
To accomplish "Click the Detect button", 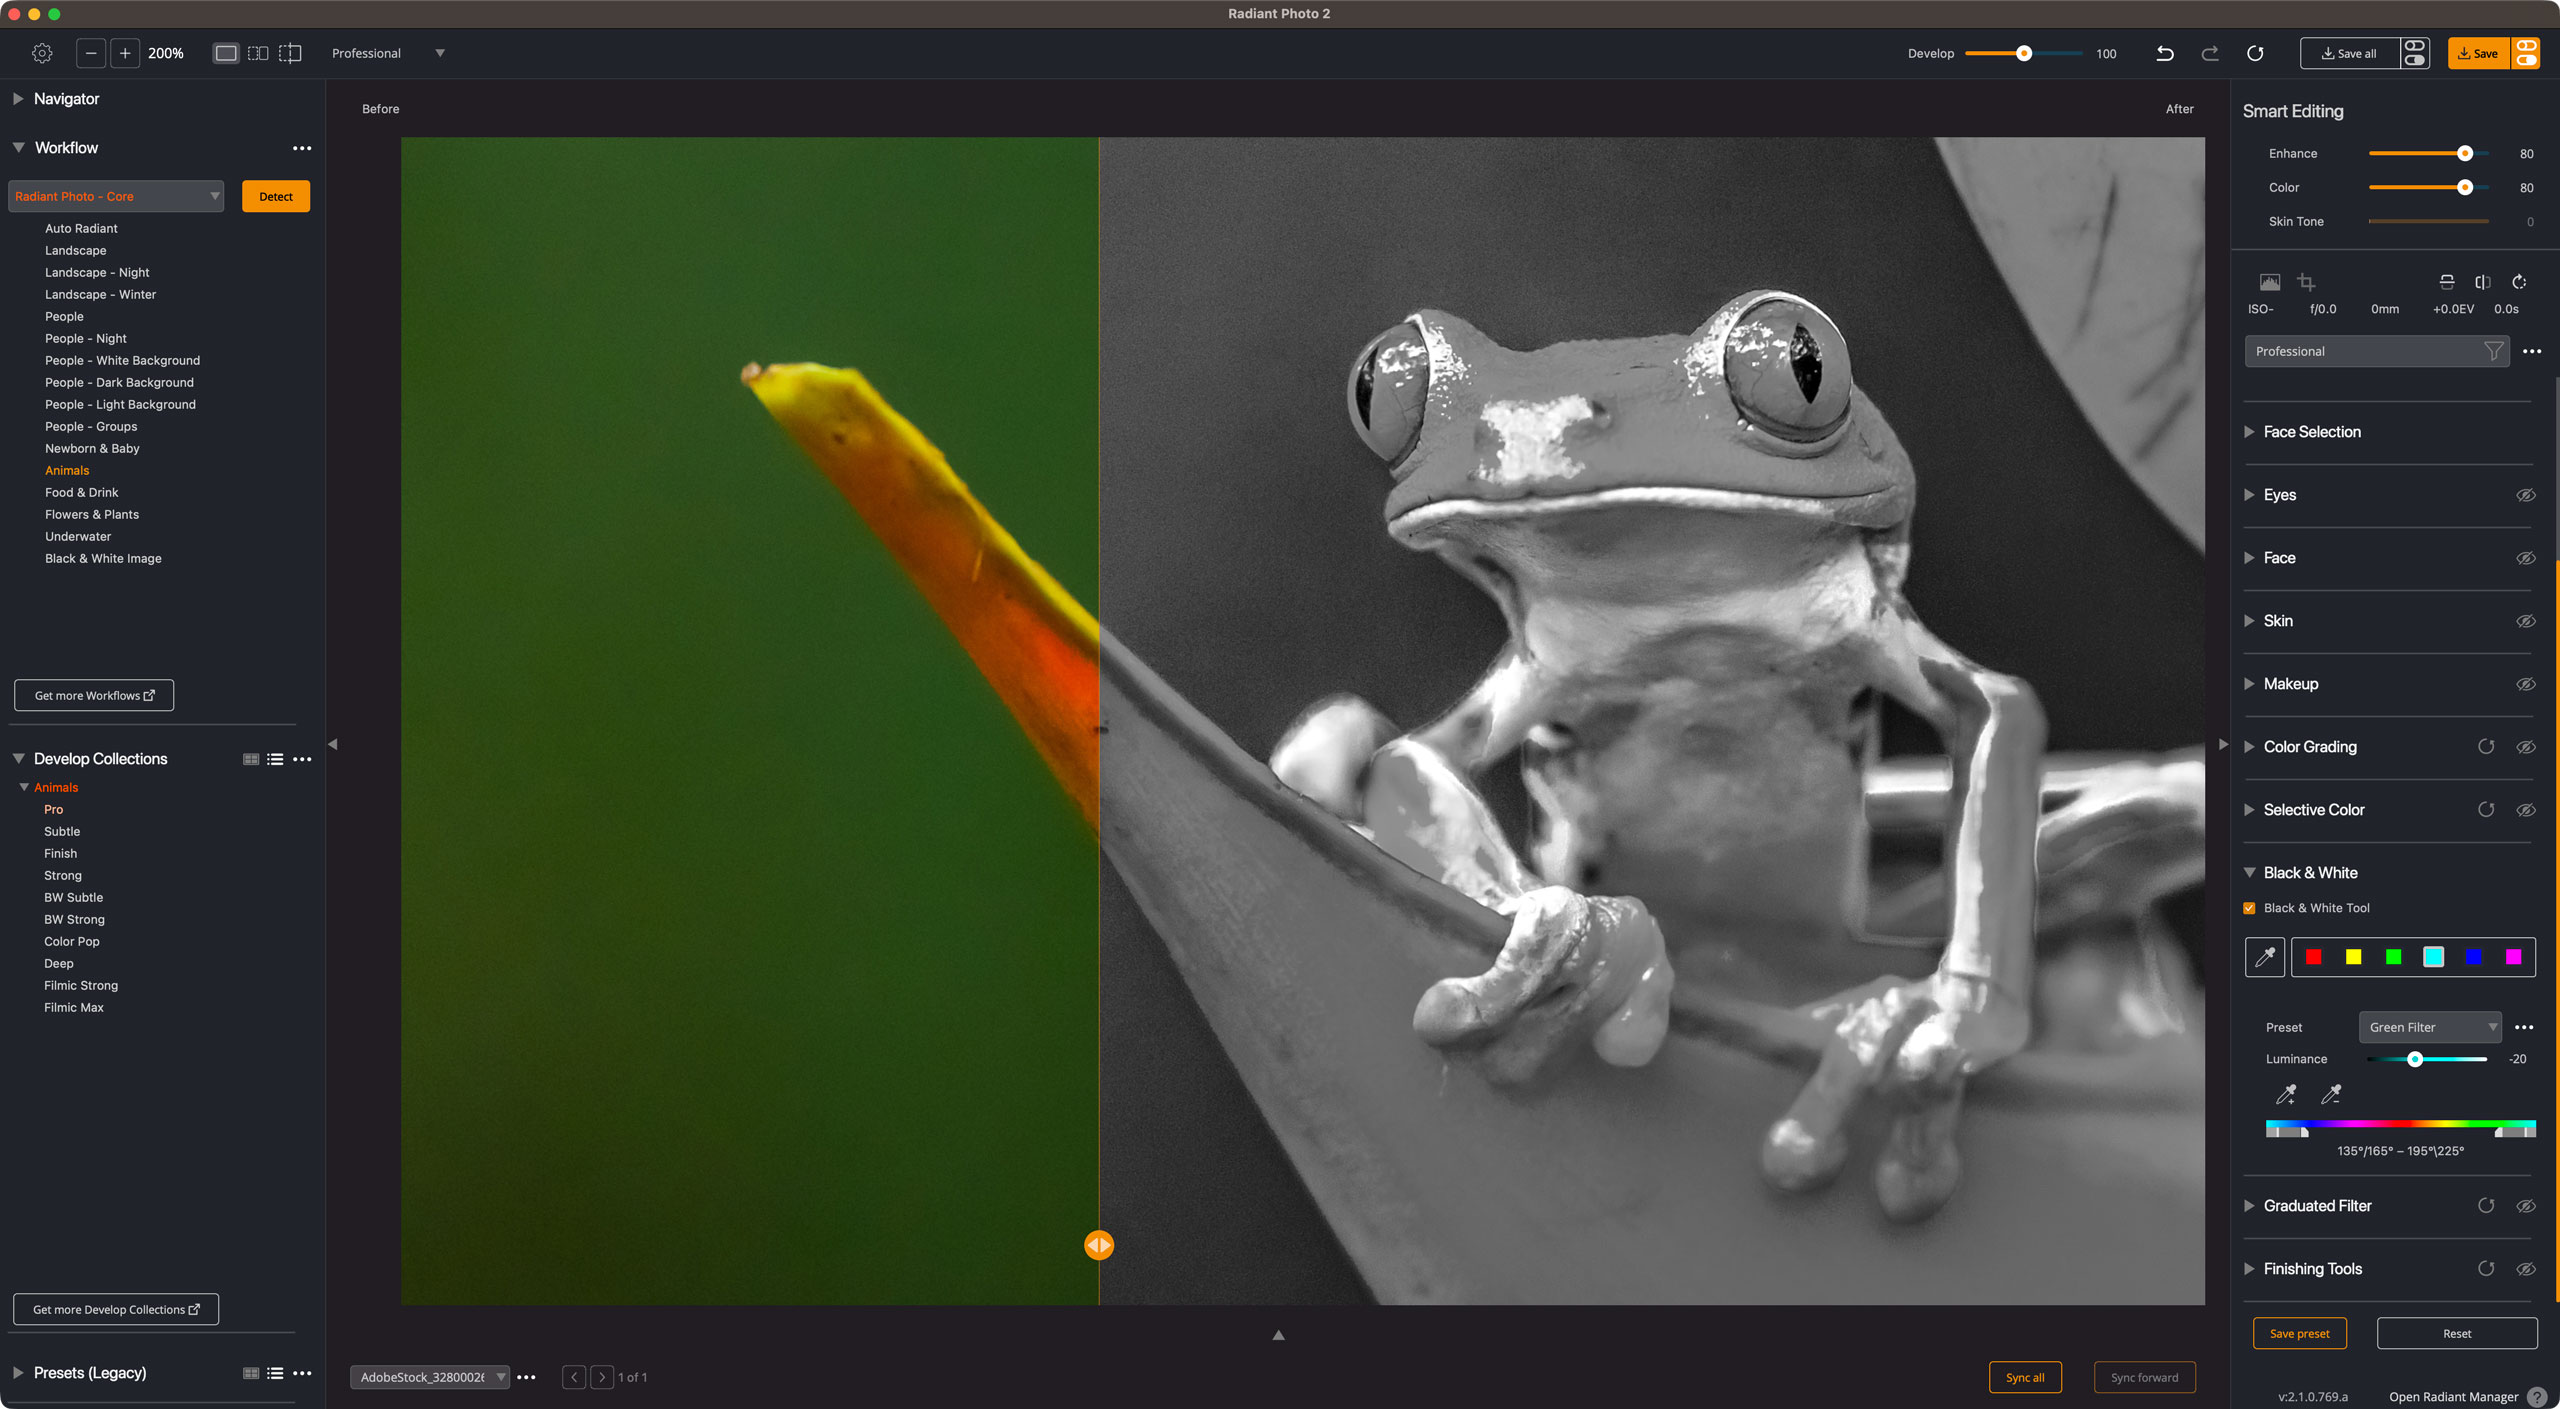I will (x=276, y=196).
